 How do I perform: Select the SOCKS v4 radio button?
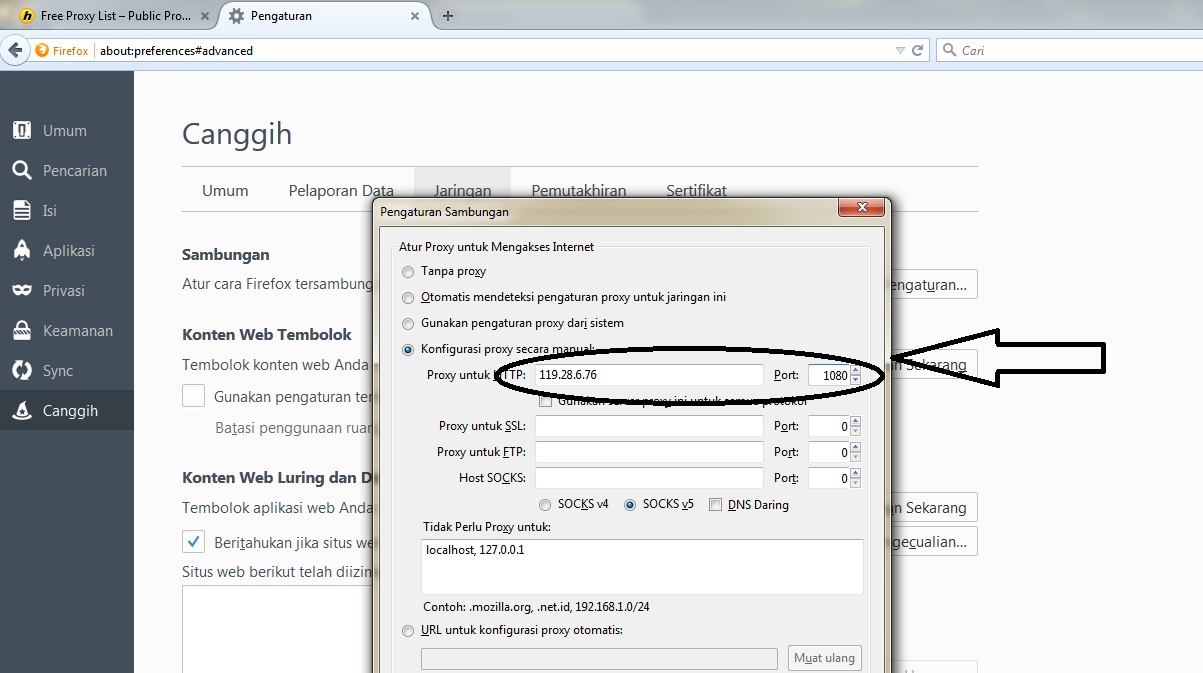pyautogui.click(x=545, y=505)
